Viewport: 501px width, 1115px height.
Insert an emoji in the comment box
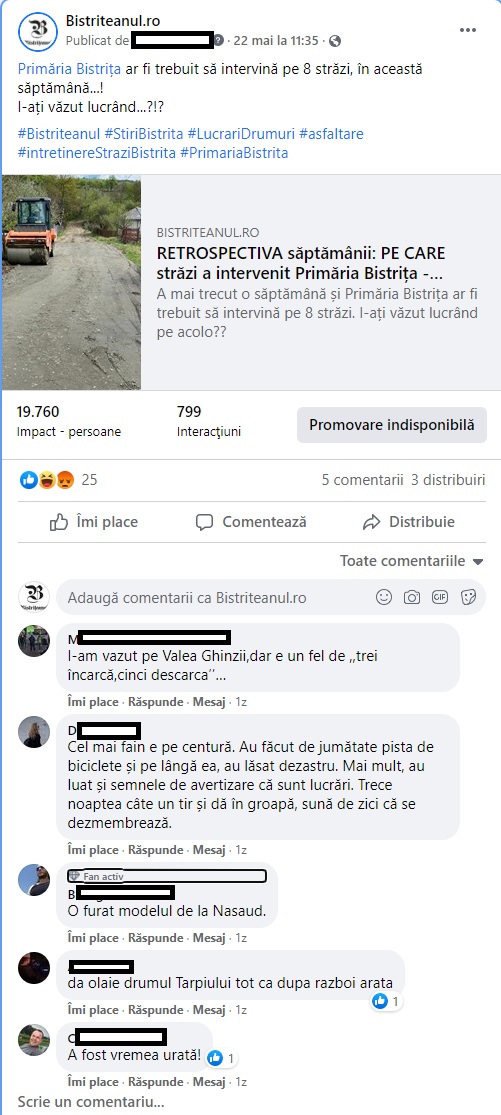point(384,597)
